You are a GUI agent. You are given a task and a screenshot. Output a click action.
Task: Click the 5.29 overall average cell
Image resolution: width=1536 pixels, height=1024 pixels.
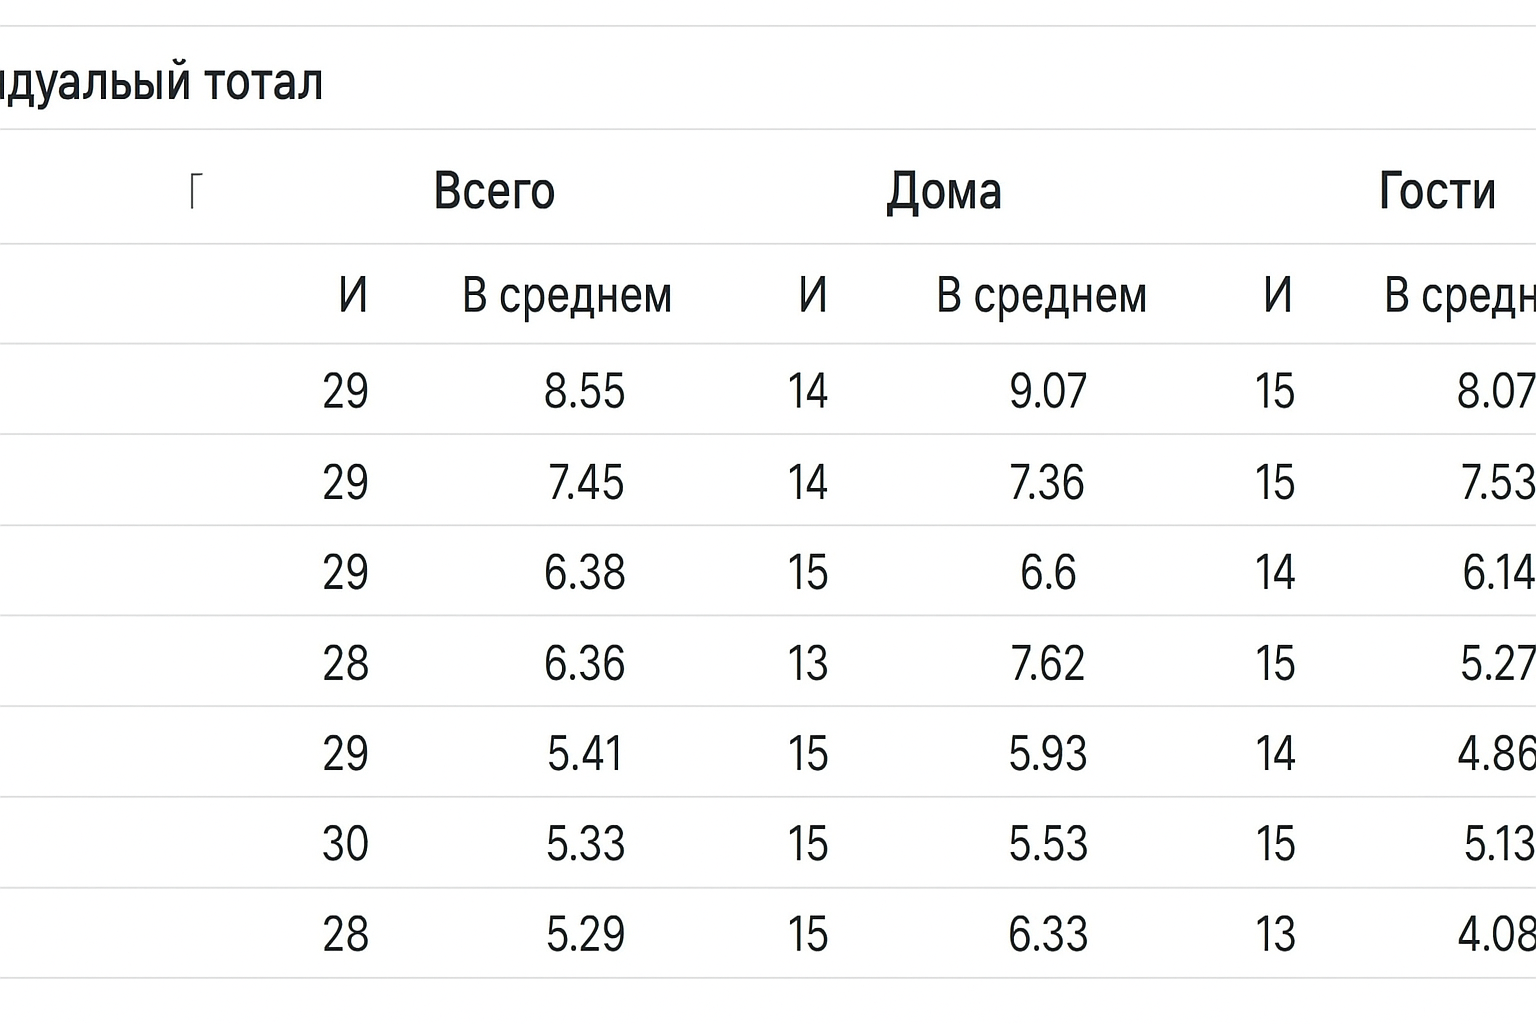[585, 935]
